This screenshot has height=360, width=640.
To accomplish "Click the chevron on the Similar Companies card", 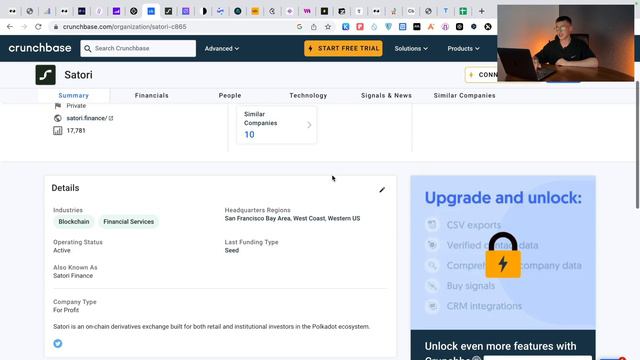I will tap(309, 125).
